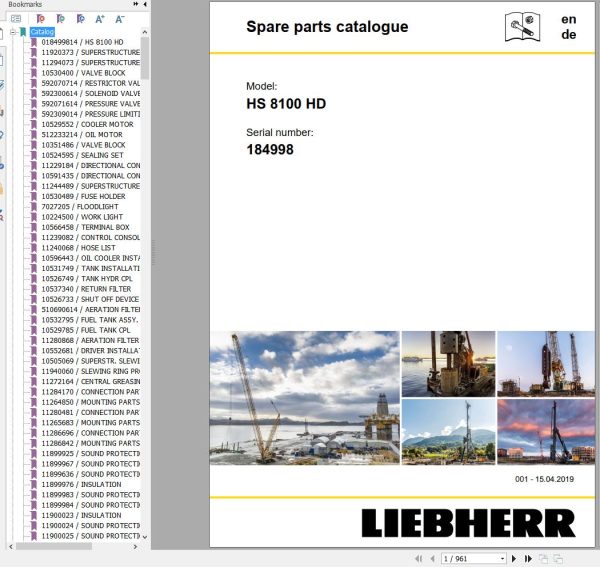
Task: Click the model HS 8100 HD text
Action: click(286, 104)
